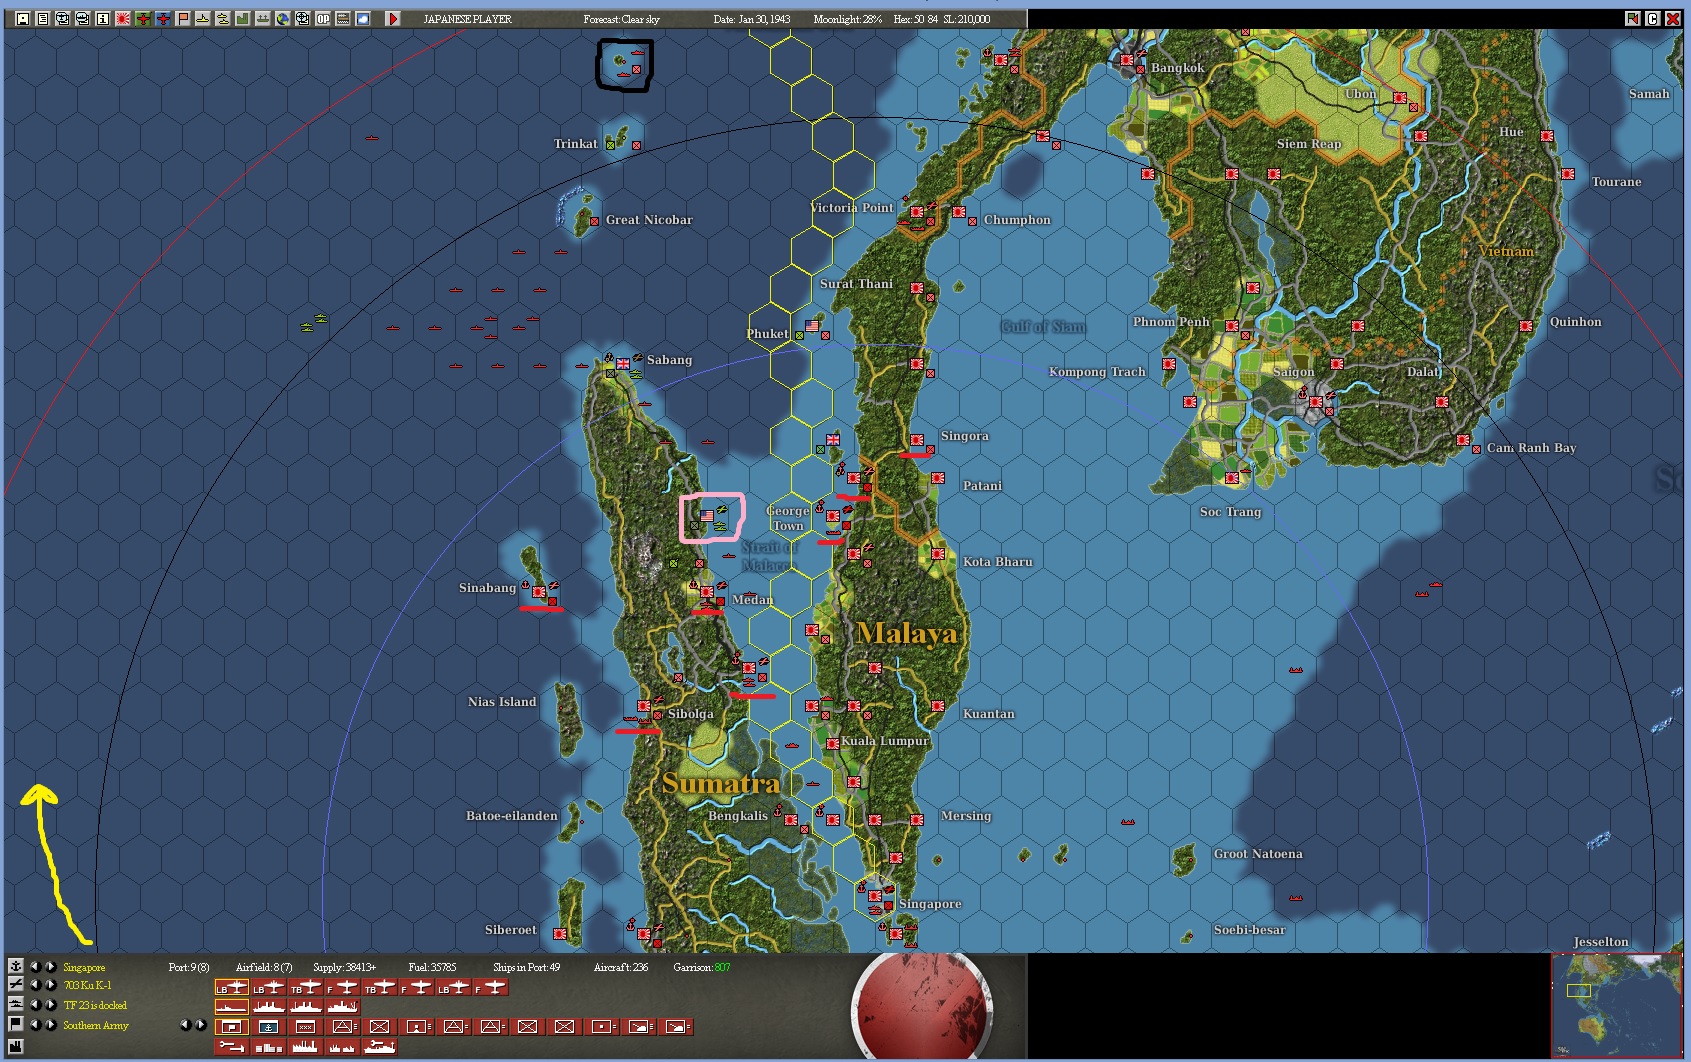Screen dimensions: 1691x1062
Task: Select the Phuket base with the US flag
Action: tap(812, 326)
